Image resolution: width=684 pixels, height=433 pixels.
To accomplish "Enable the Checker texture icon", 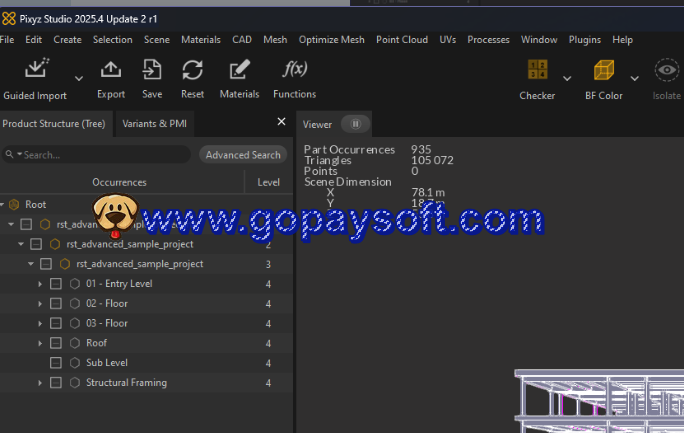I will pos(537,70).
